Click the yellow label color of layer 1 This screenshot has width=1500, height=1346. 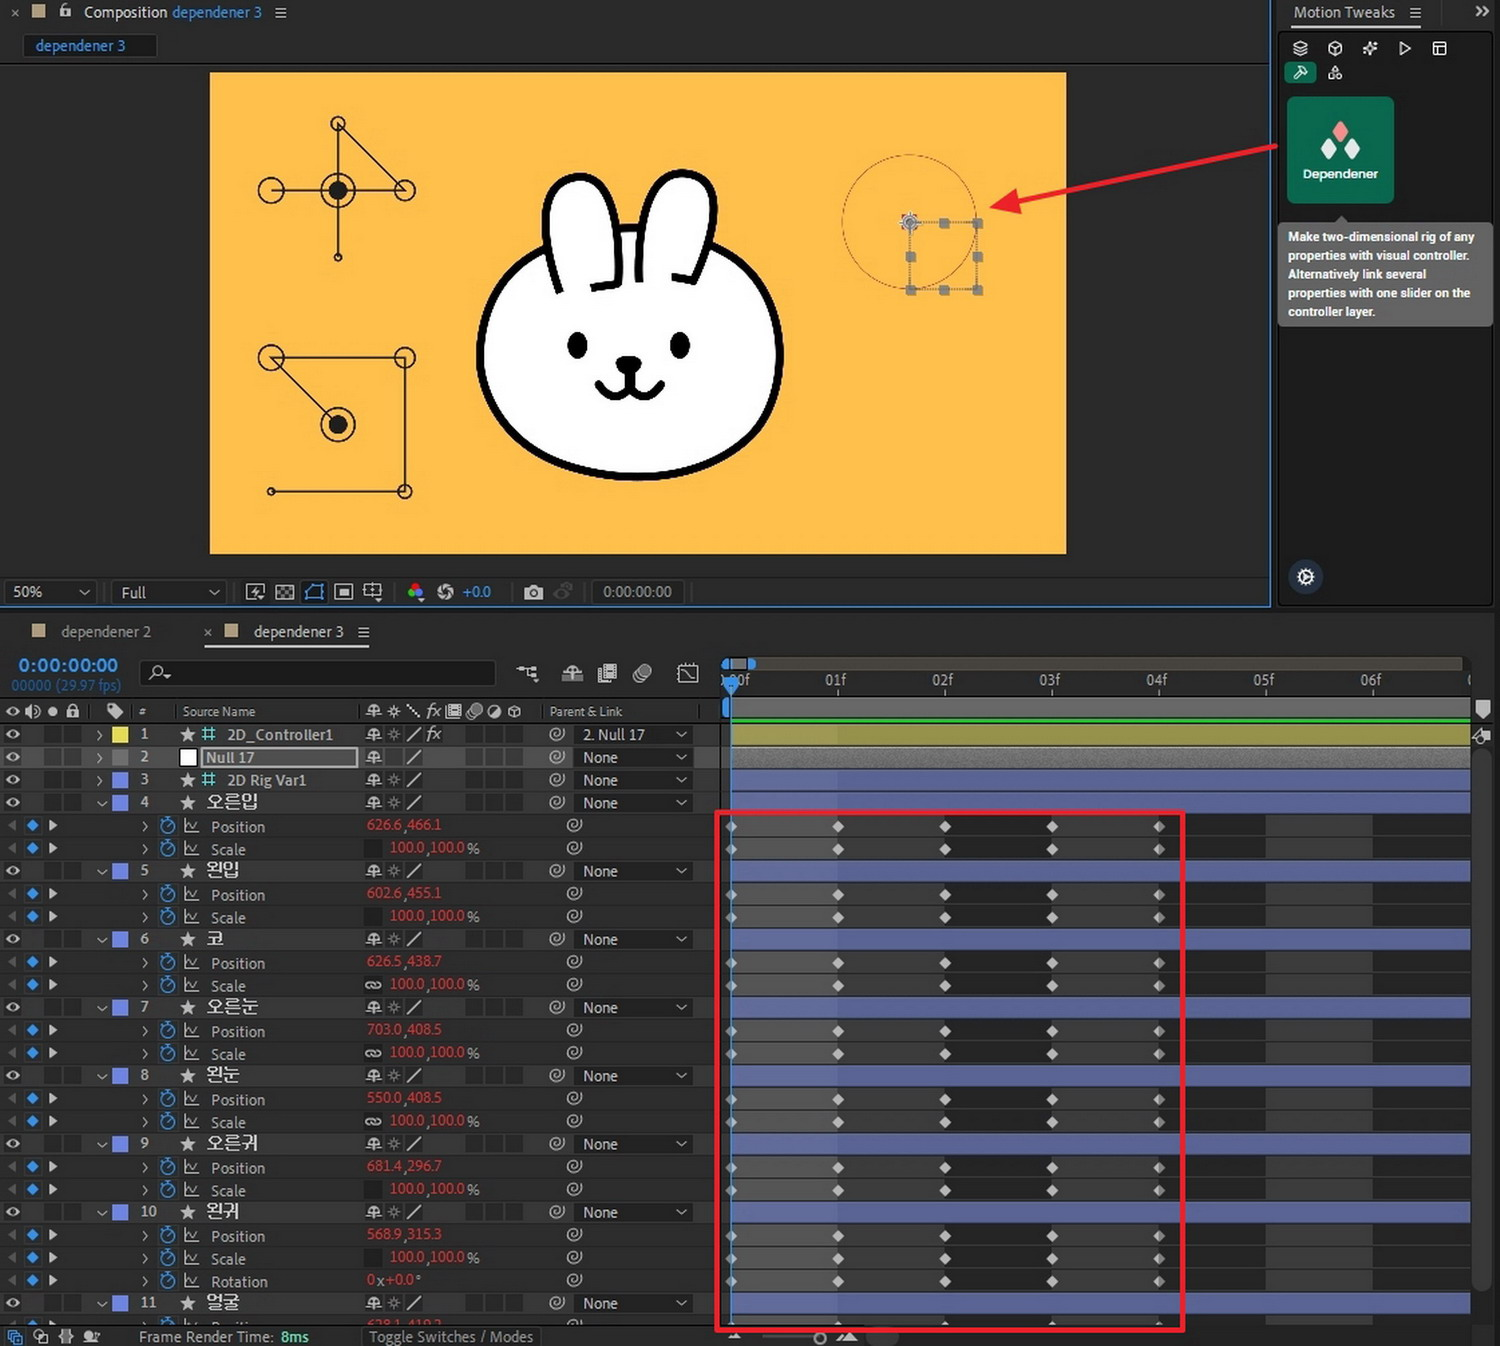click(120, 734)
